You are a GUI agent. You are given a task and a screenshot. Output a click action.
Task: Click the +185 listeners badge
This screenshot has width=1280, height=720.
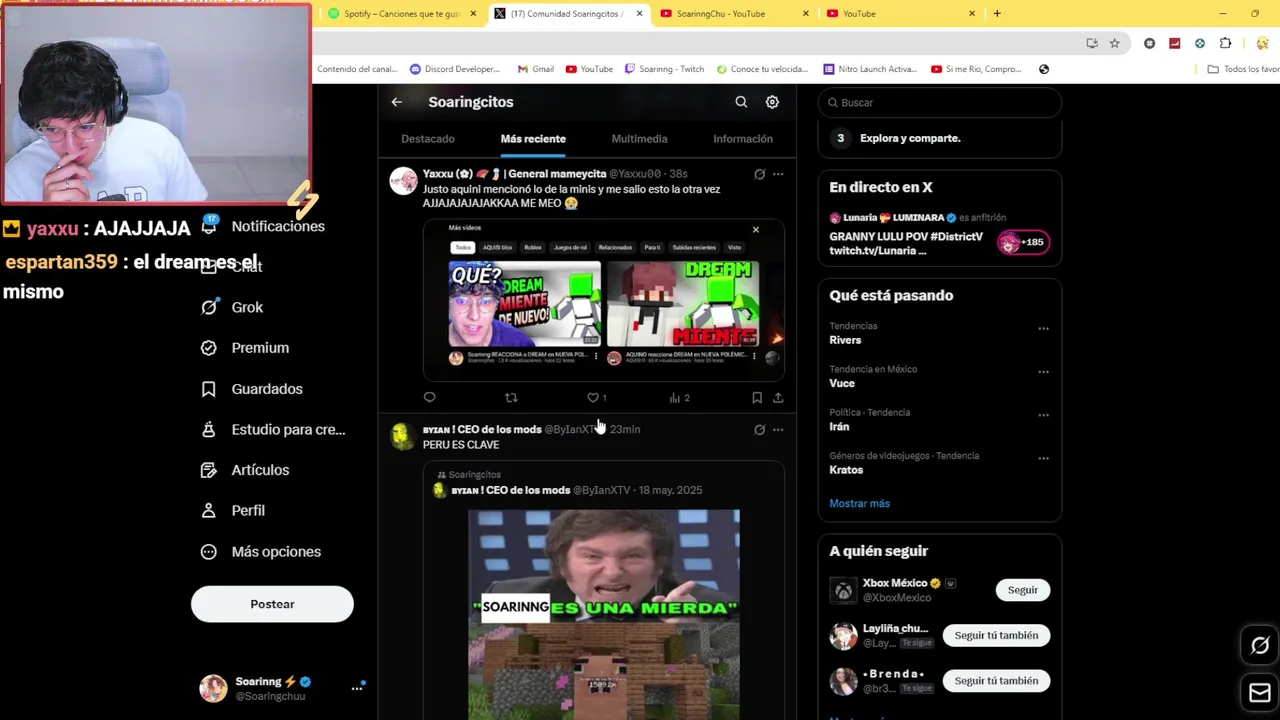[x=1023, y=242]
